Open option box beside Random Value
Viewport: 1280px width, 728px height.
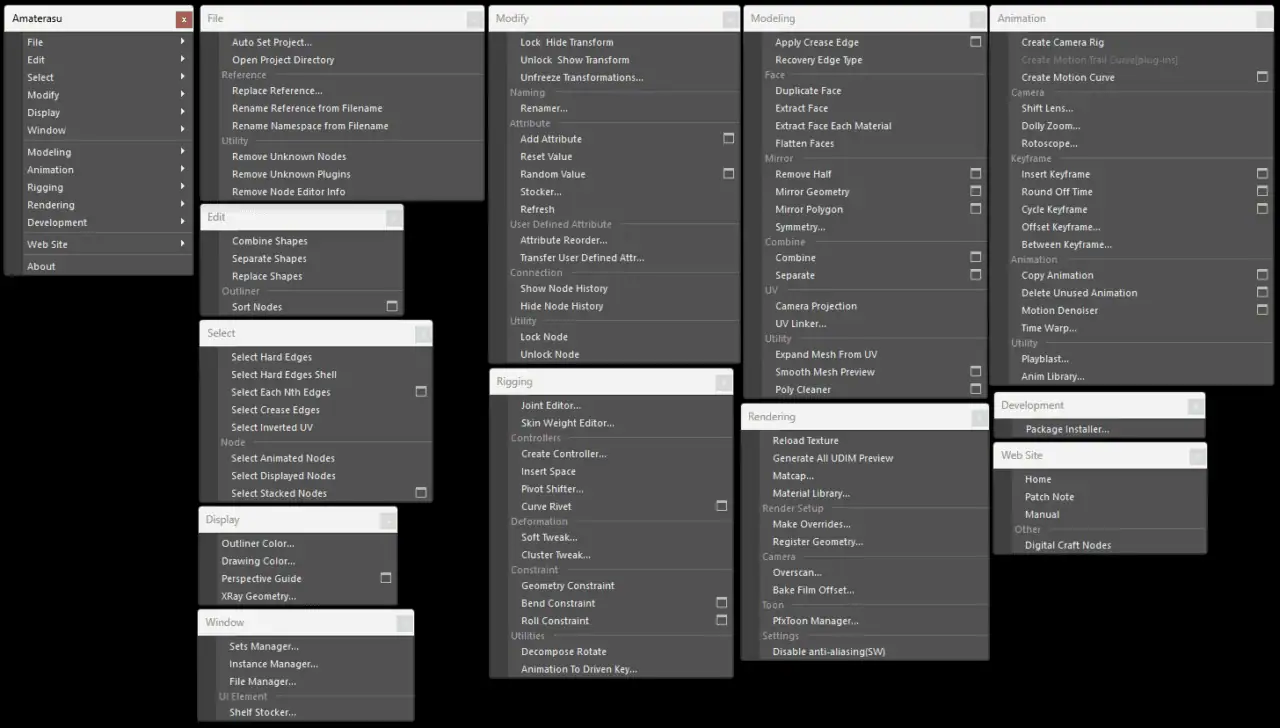click(x=728, y=174)
